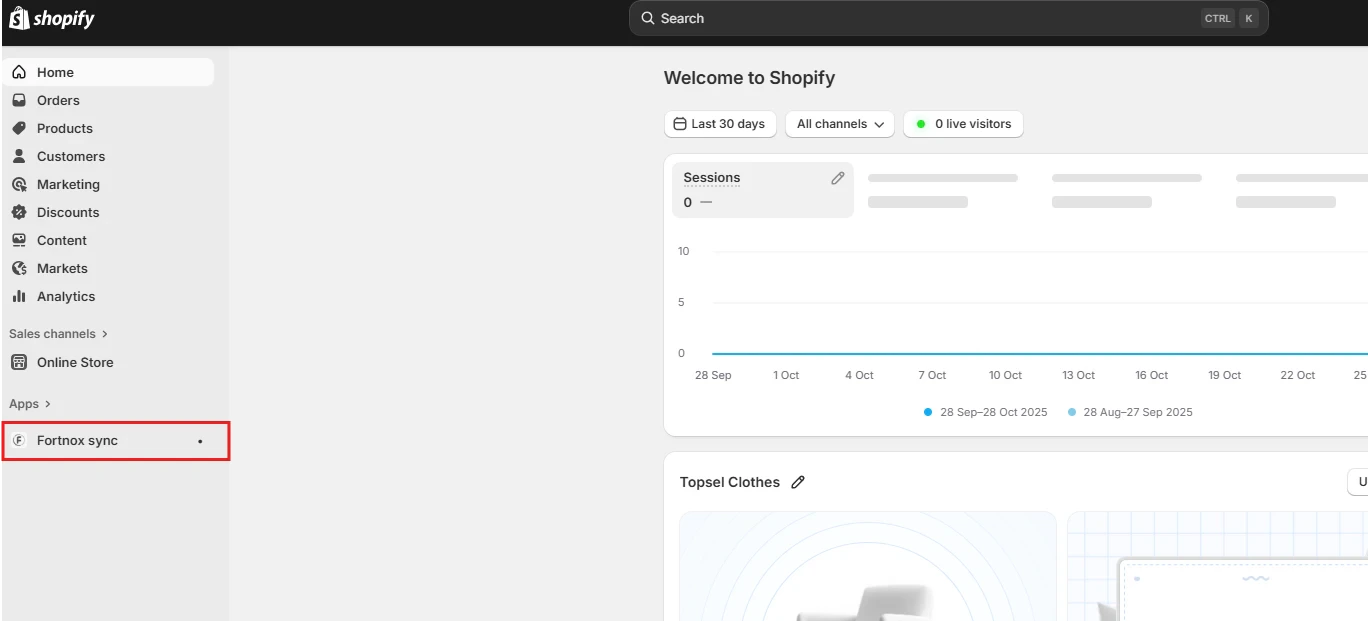
Task: Open Fortnox sync app label
Action: pos(77,440)
